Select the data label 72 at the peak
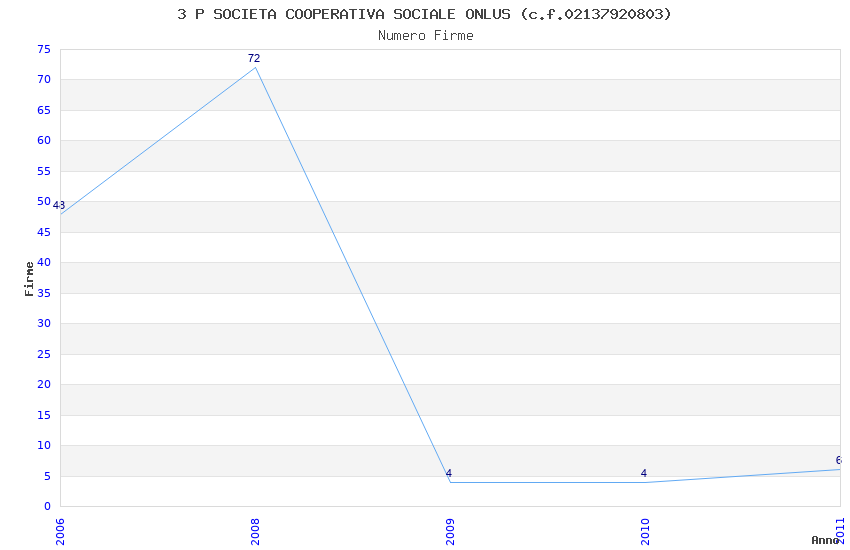The height and width of the screenshot is (550, 850). [x=254, y=58]
